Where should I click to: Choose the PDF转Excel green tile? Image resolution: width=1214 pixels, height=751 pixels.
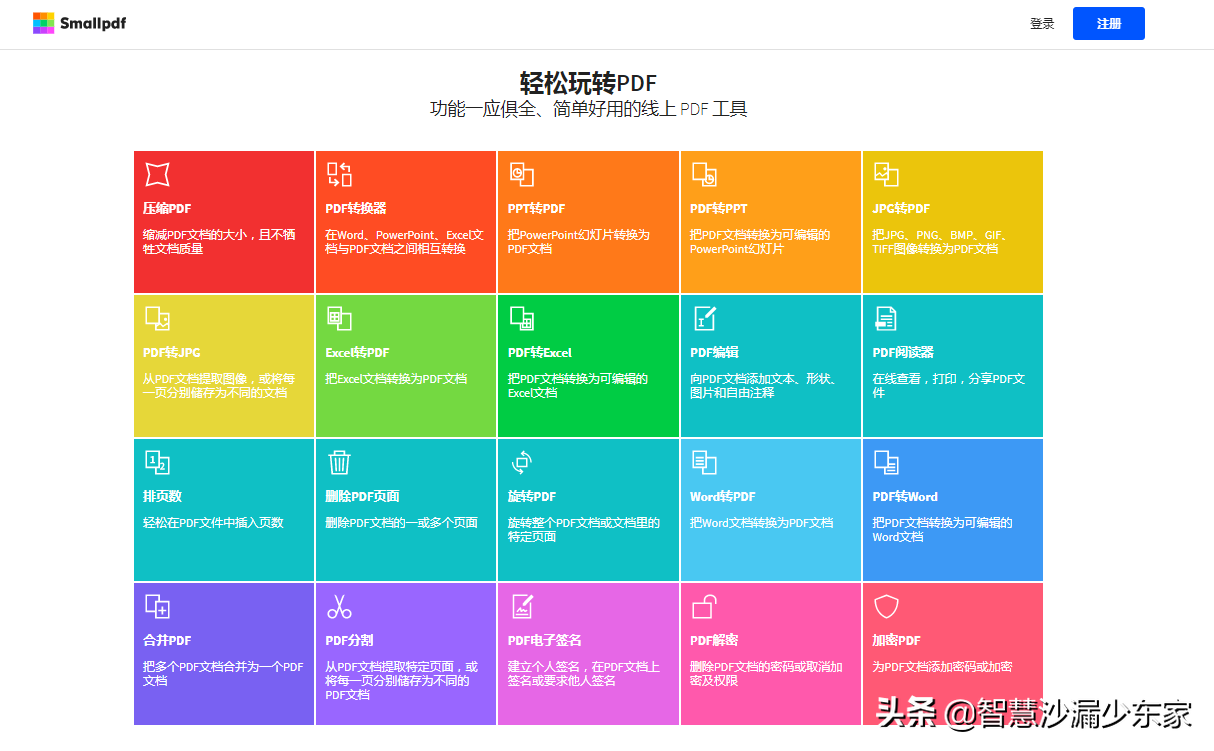pos(588,366)
